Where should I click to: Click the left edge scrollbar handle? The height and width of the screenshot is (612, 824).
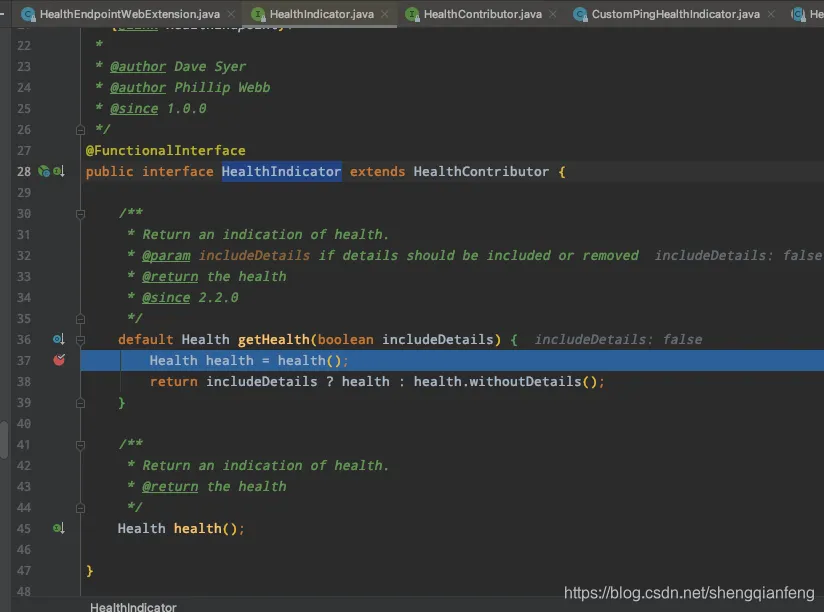point(4,439)
